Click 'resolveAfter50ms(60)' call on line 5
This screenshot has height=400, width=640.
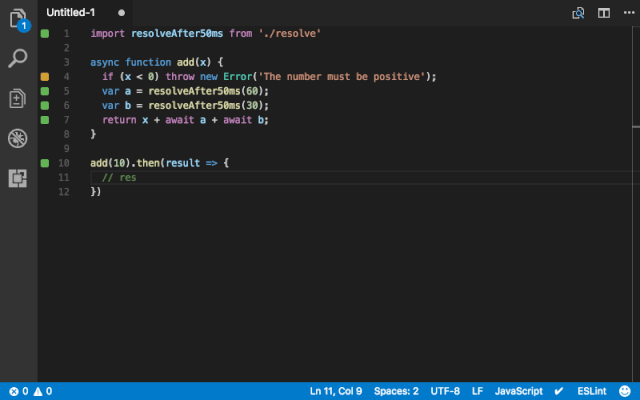[205, 91]
